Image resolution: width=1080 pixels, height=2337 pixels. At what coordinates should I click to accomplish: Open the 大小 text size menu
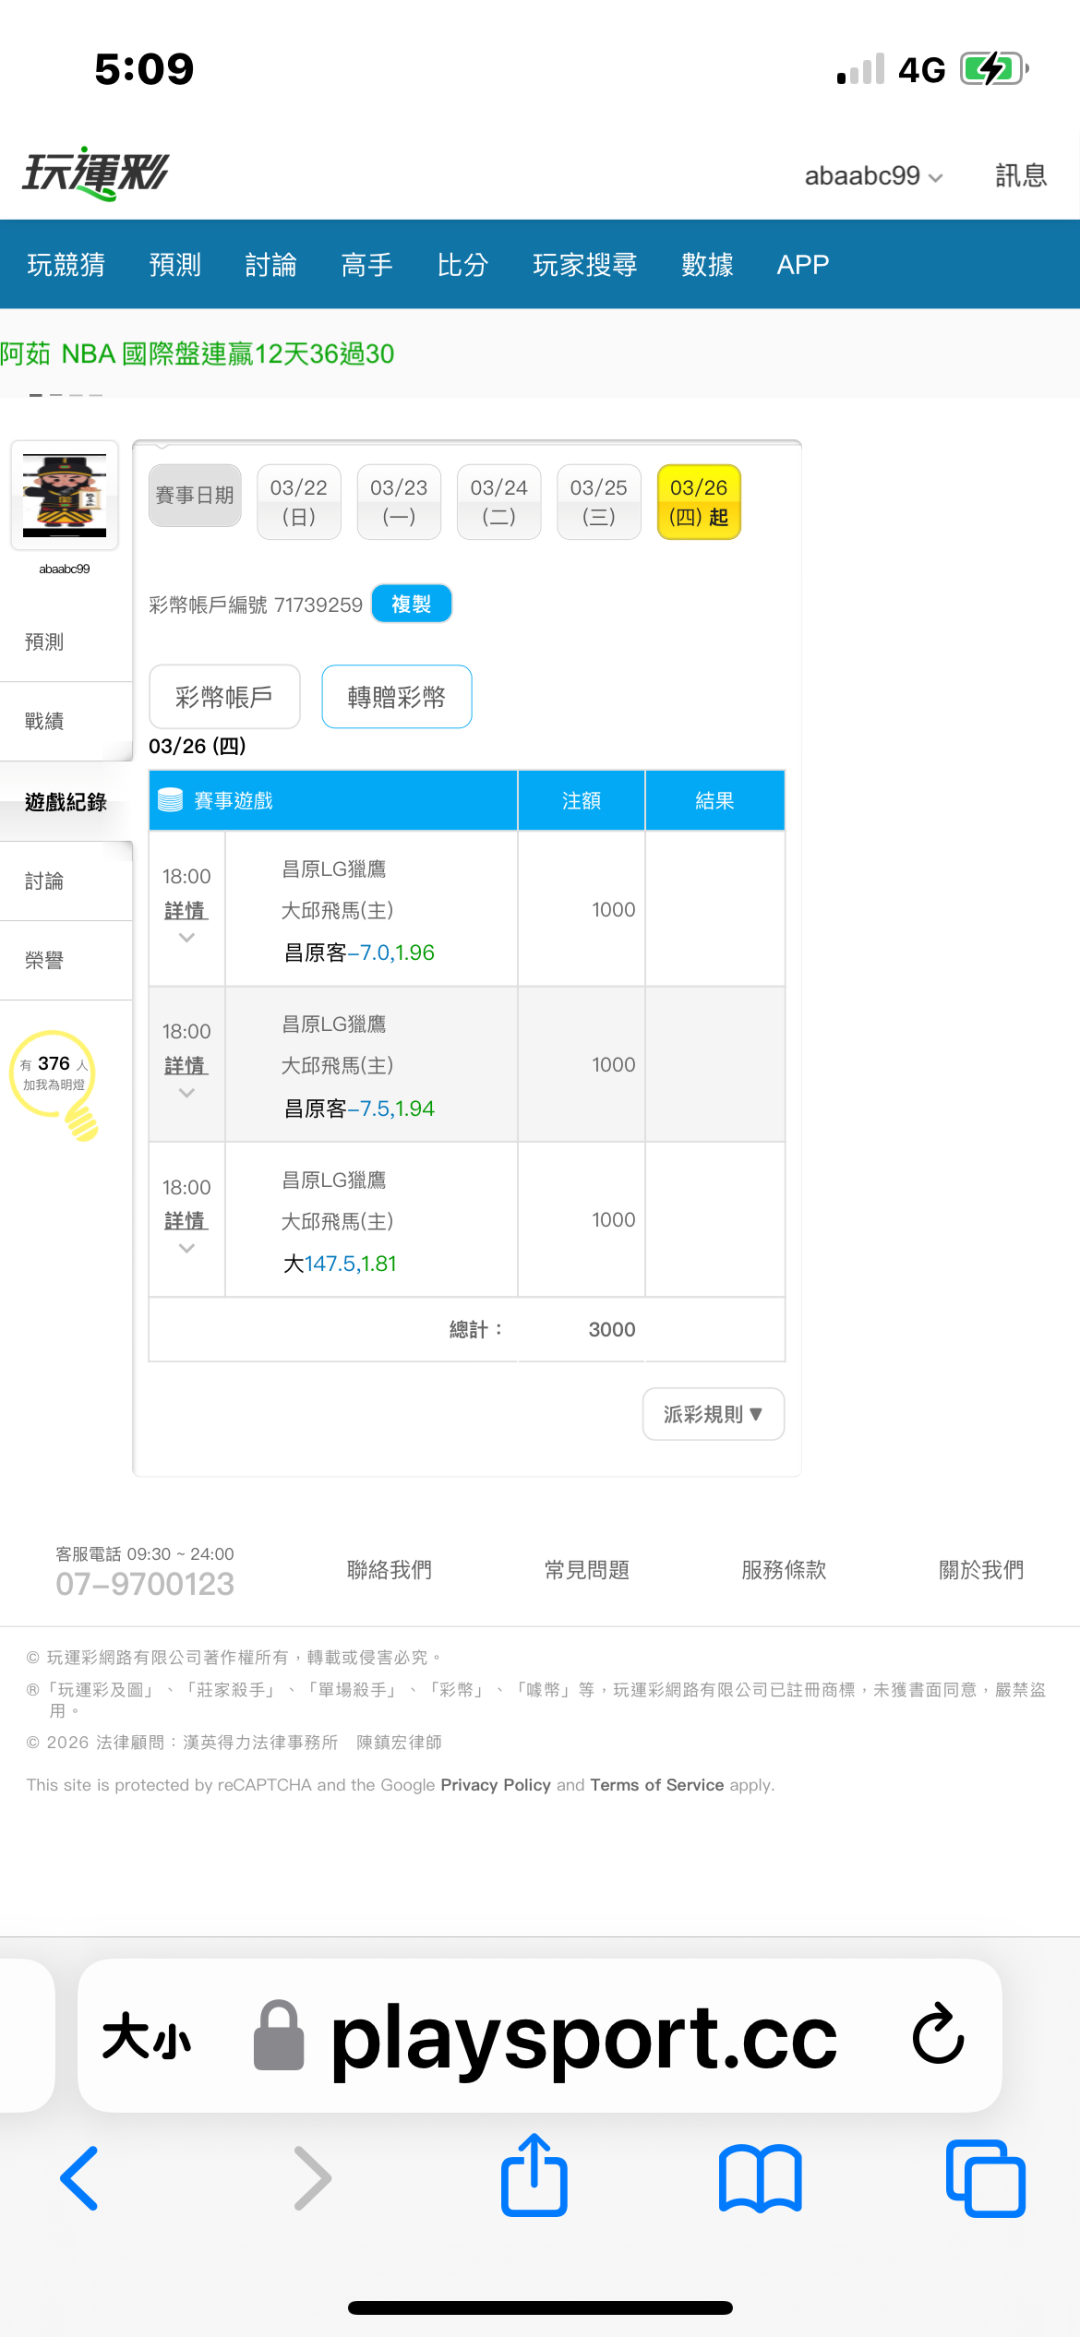point(146,2036)
